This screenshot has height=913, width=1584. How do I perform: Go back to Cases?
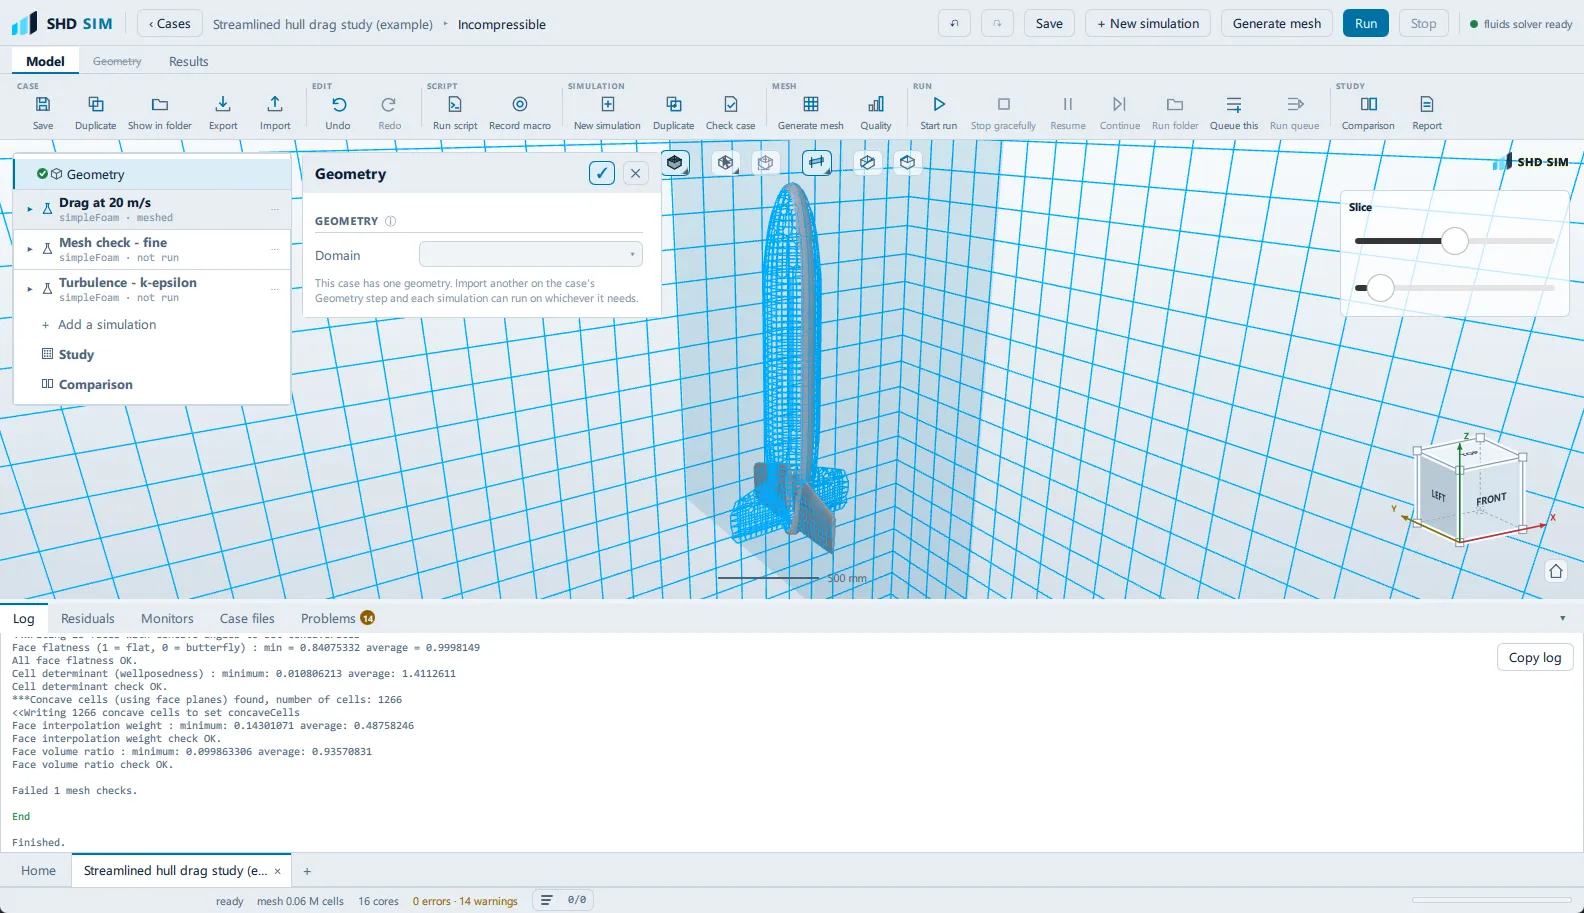(x=170, y=23)
